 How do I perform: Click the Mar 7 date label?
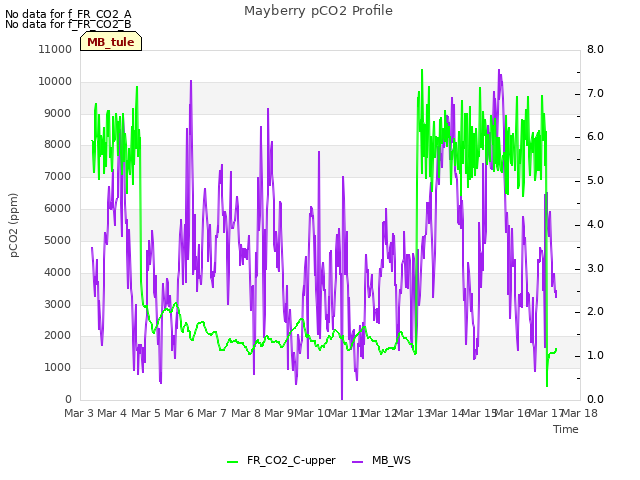(212, 413)
